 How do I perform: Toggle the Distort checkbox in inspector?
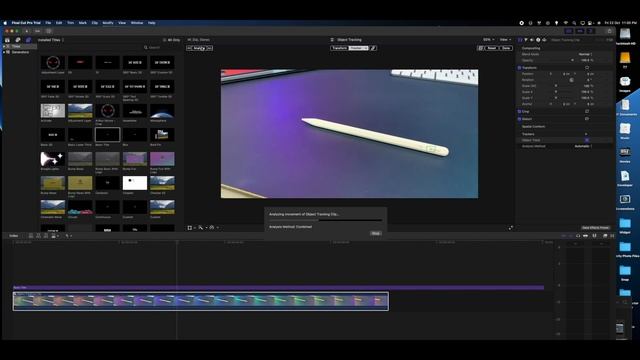tap(519, 119)
